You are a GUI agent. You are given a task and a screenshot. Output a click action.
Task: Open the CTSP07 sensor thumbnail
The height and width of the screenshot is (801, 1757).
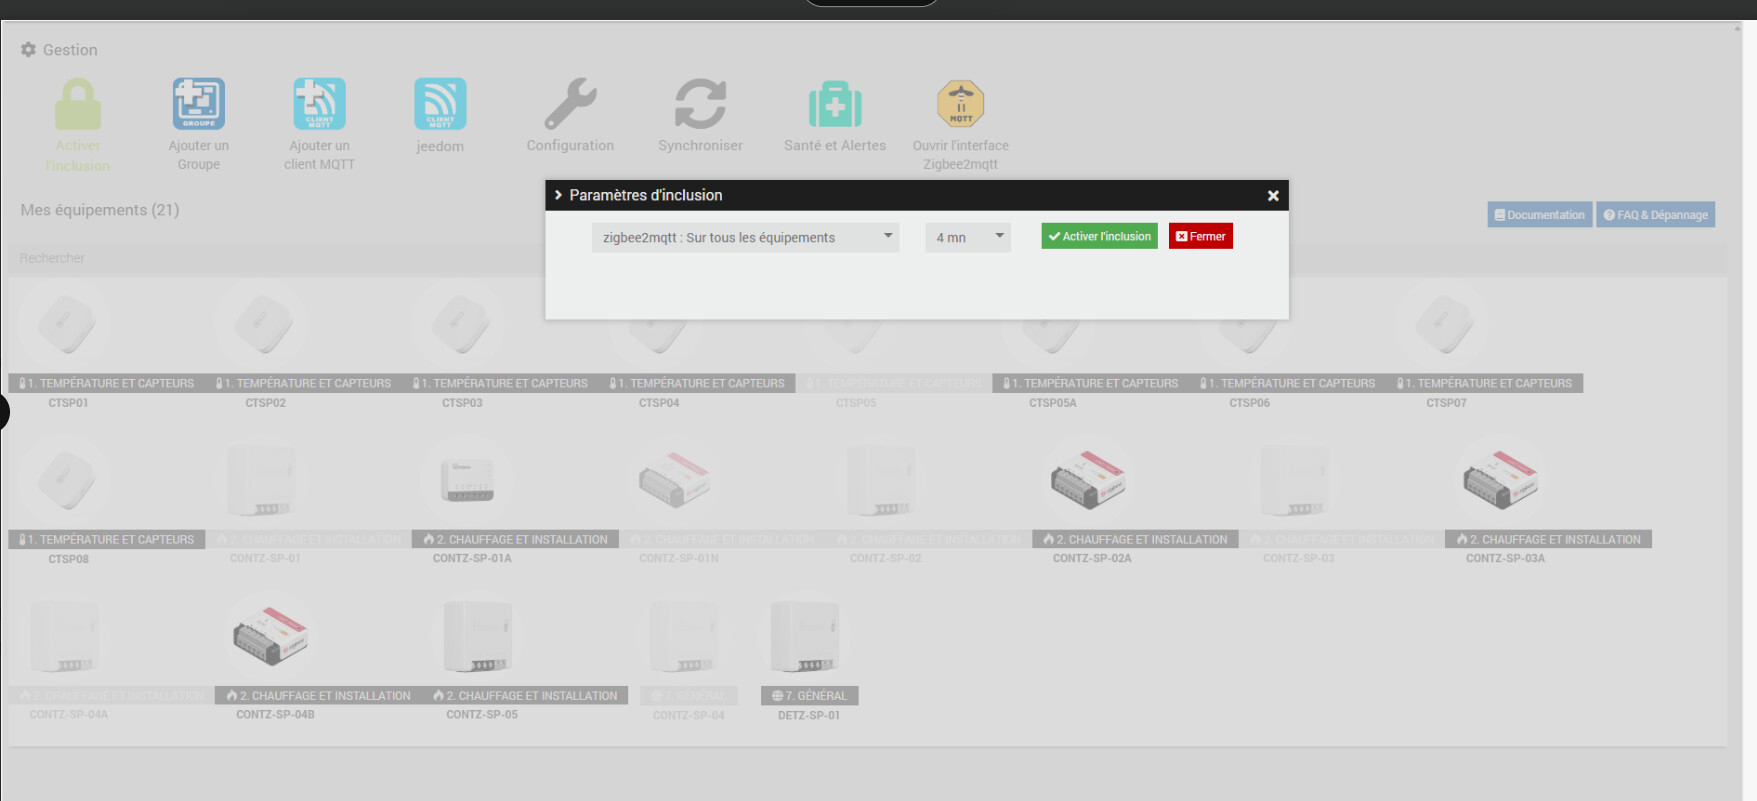tap(1445, 324)
